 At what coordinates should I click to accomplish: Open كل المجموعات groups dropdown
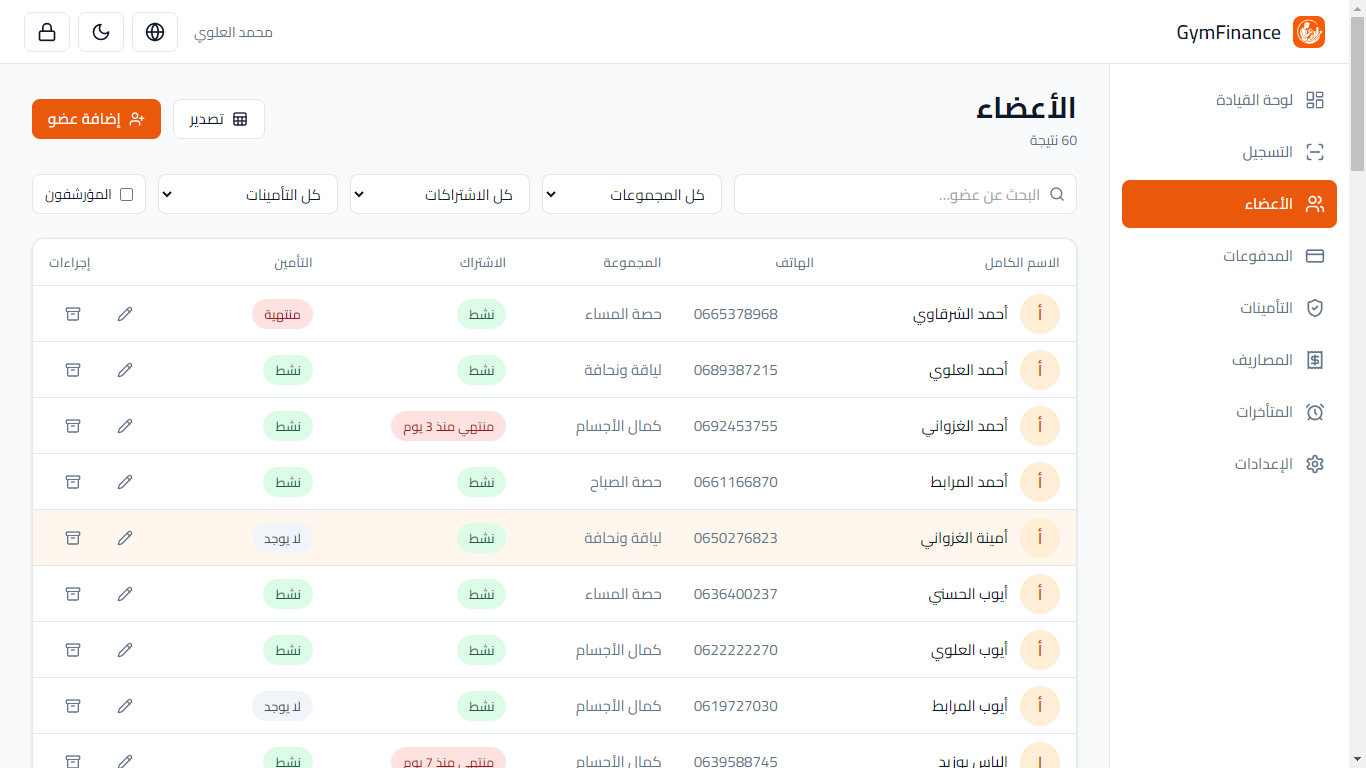tap(632, 194)
